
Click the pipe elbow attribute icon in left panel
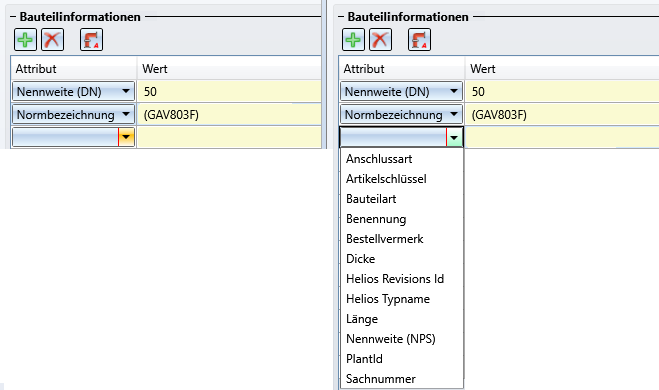(91, 40)
